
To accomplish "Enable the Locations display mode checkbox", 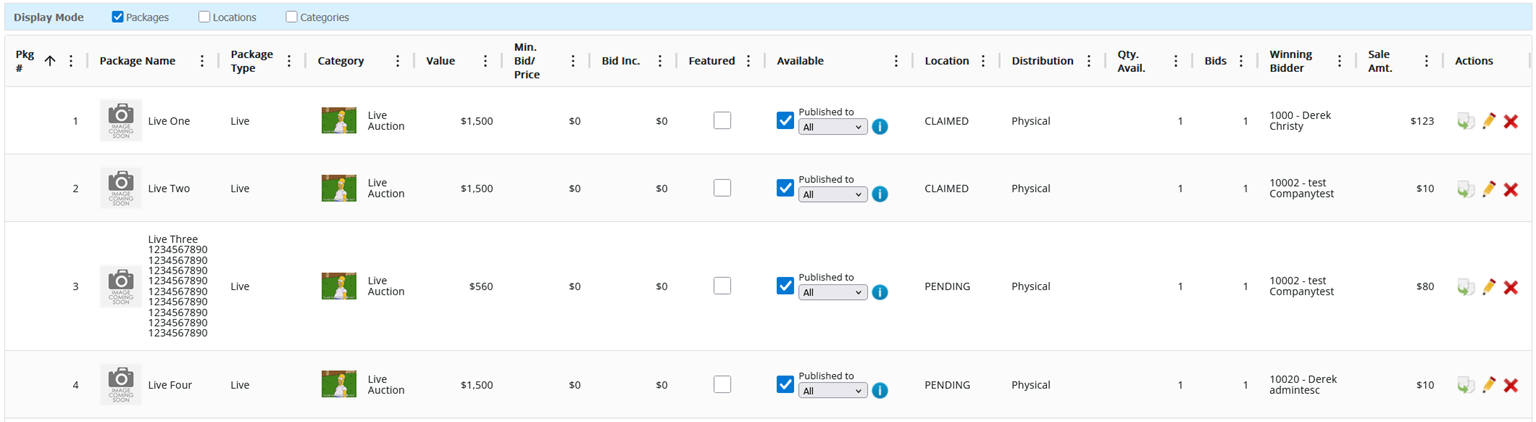I will click(x=205, y=17).
